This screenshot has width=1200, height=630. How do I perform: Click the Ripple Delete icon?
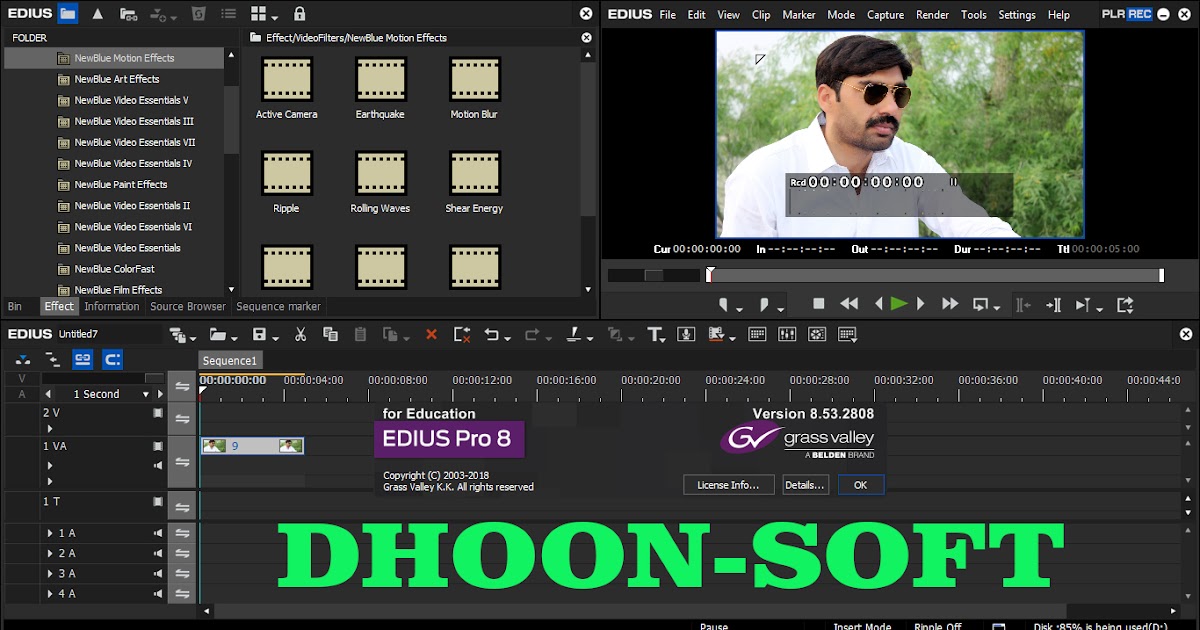[x=462, y=334]
